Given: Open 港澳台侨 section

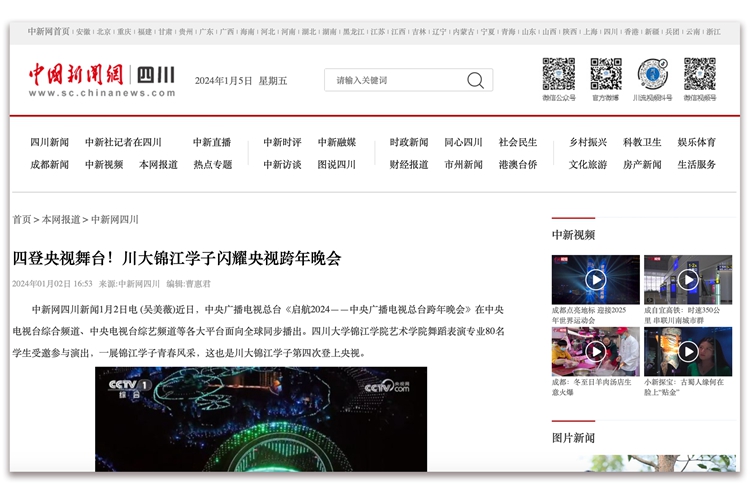Looking at the screenshot, I should (518, 165).
